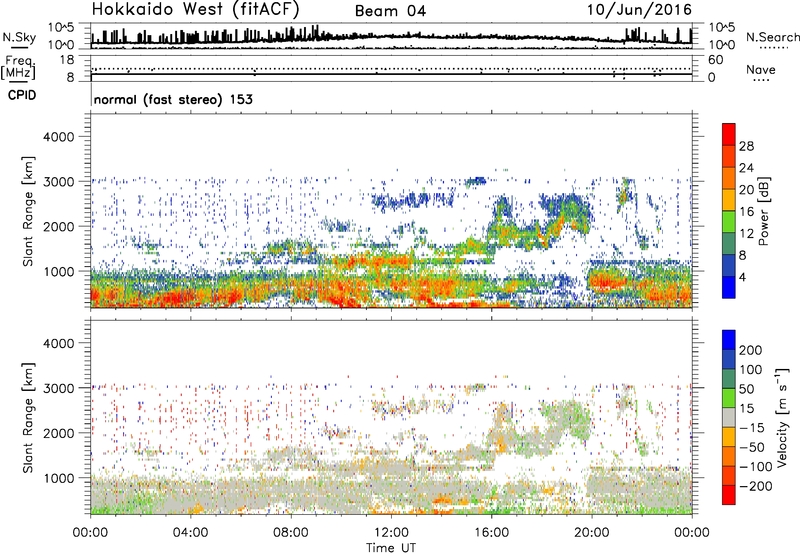Click the blue bottom of power colorbar
The width and height of the screenshot is (800, 554).
pos(729,287)
